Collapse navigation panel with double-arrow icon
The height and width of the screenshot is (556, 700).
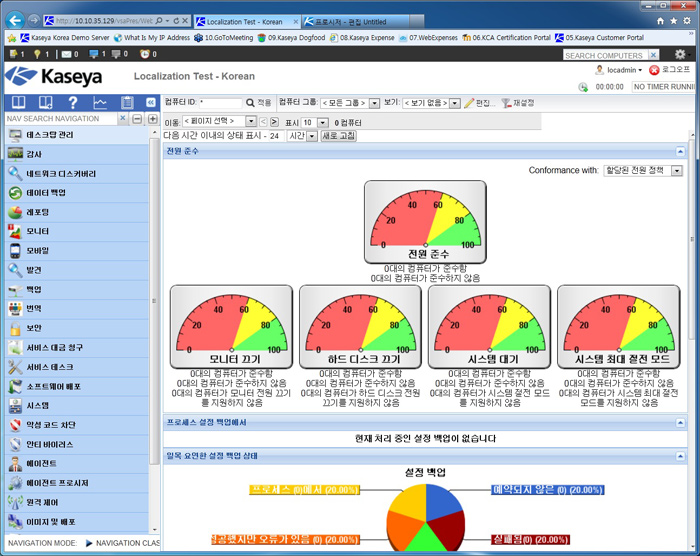[x=151, y=102]
